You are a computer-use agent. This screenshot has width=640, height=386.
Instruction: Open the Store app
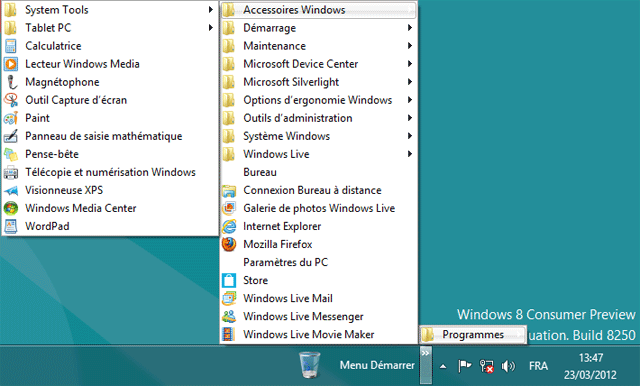coord(318,280)
